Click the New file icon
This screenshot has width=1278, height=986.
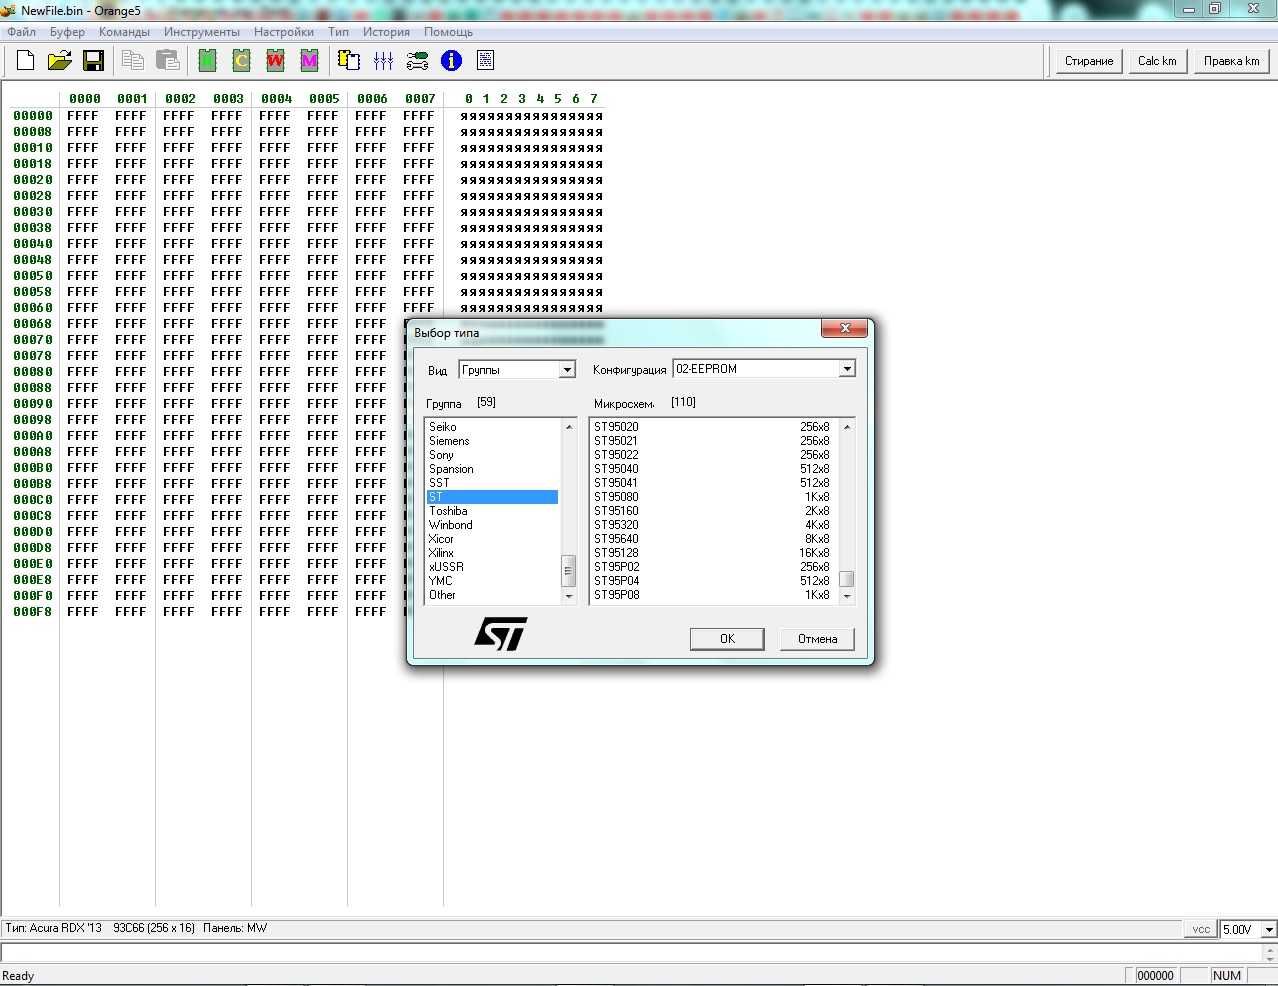[25, 61]
